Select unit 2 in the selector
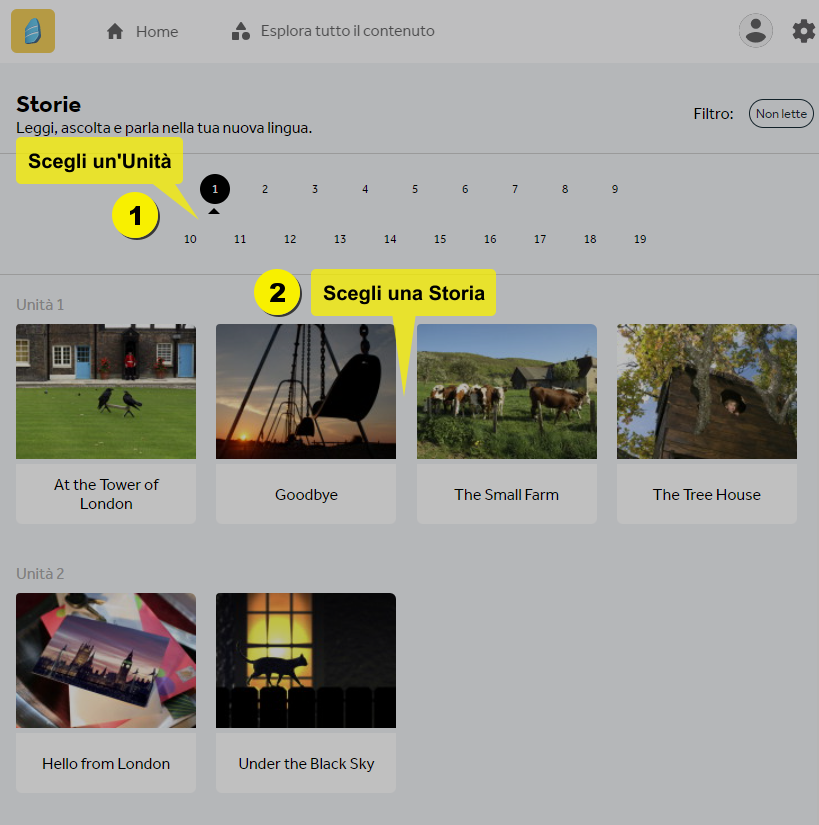 click(265, 189)
